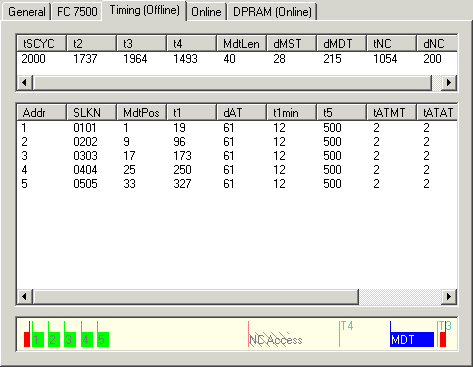Click the tATMT column header
The width and height of the screenshot is (473, 367).
click(392, 113)
